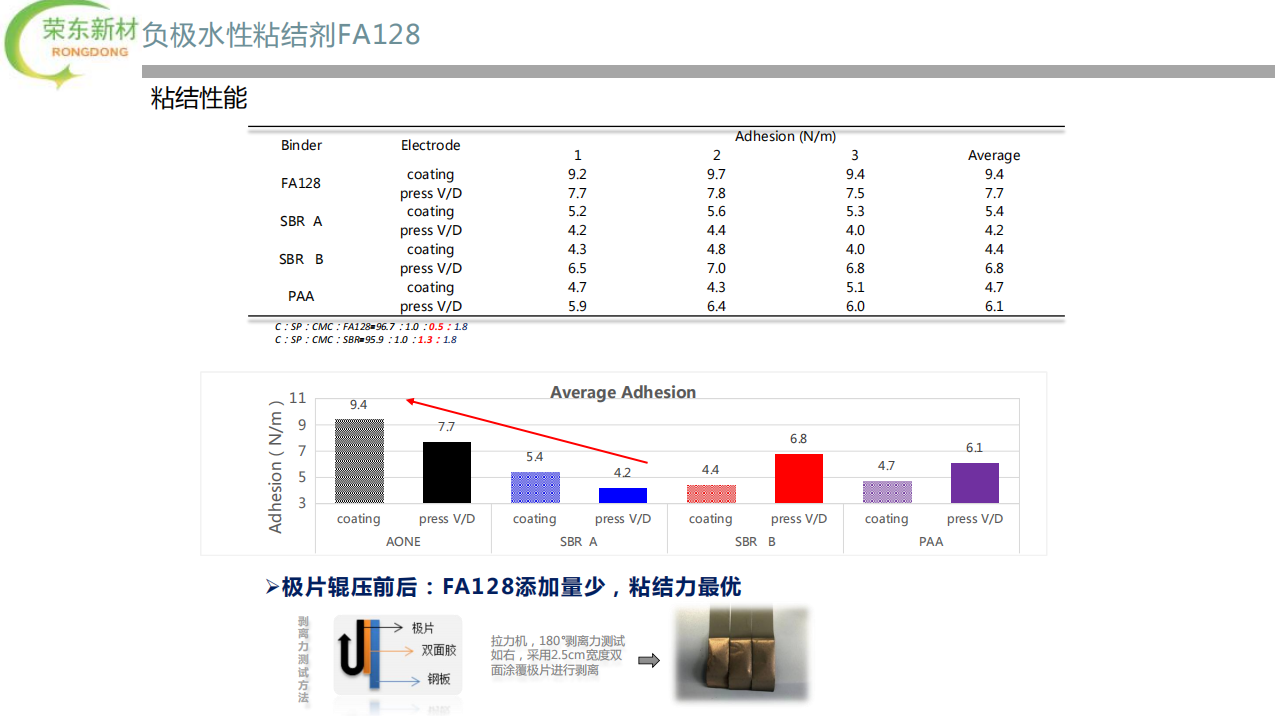The image size is (1275, 716).
Task: Click the FA128 binder row label in the table
Action: coord(301,183)
